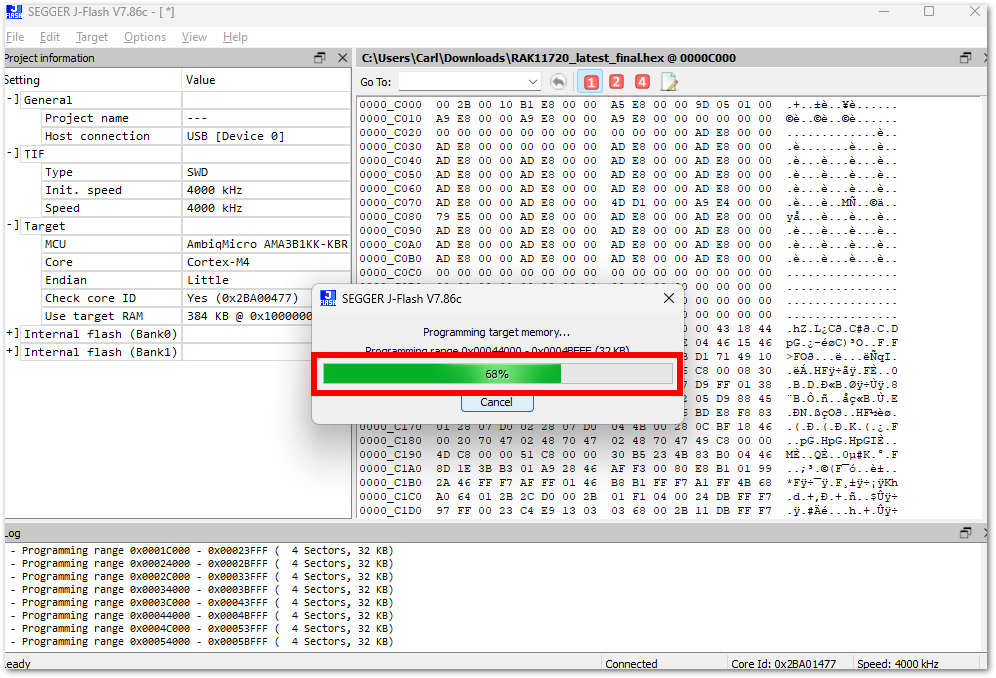
Task: Minimize the J-Flash window
Action: pyautogui.click(x=884, y=11)
